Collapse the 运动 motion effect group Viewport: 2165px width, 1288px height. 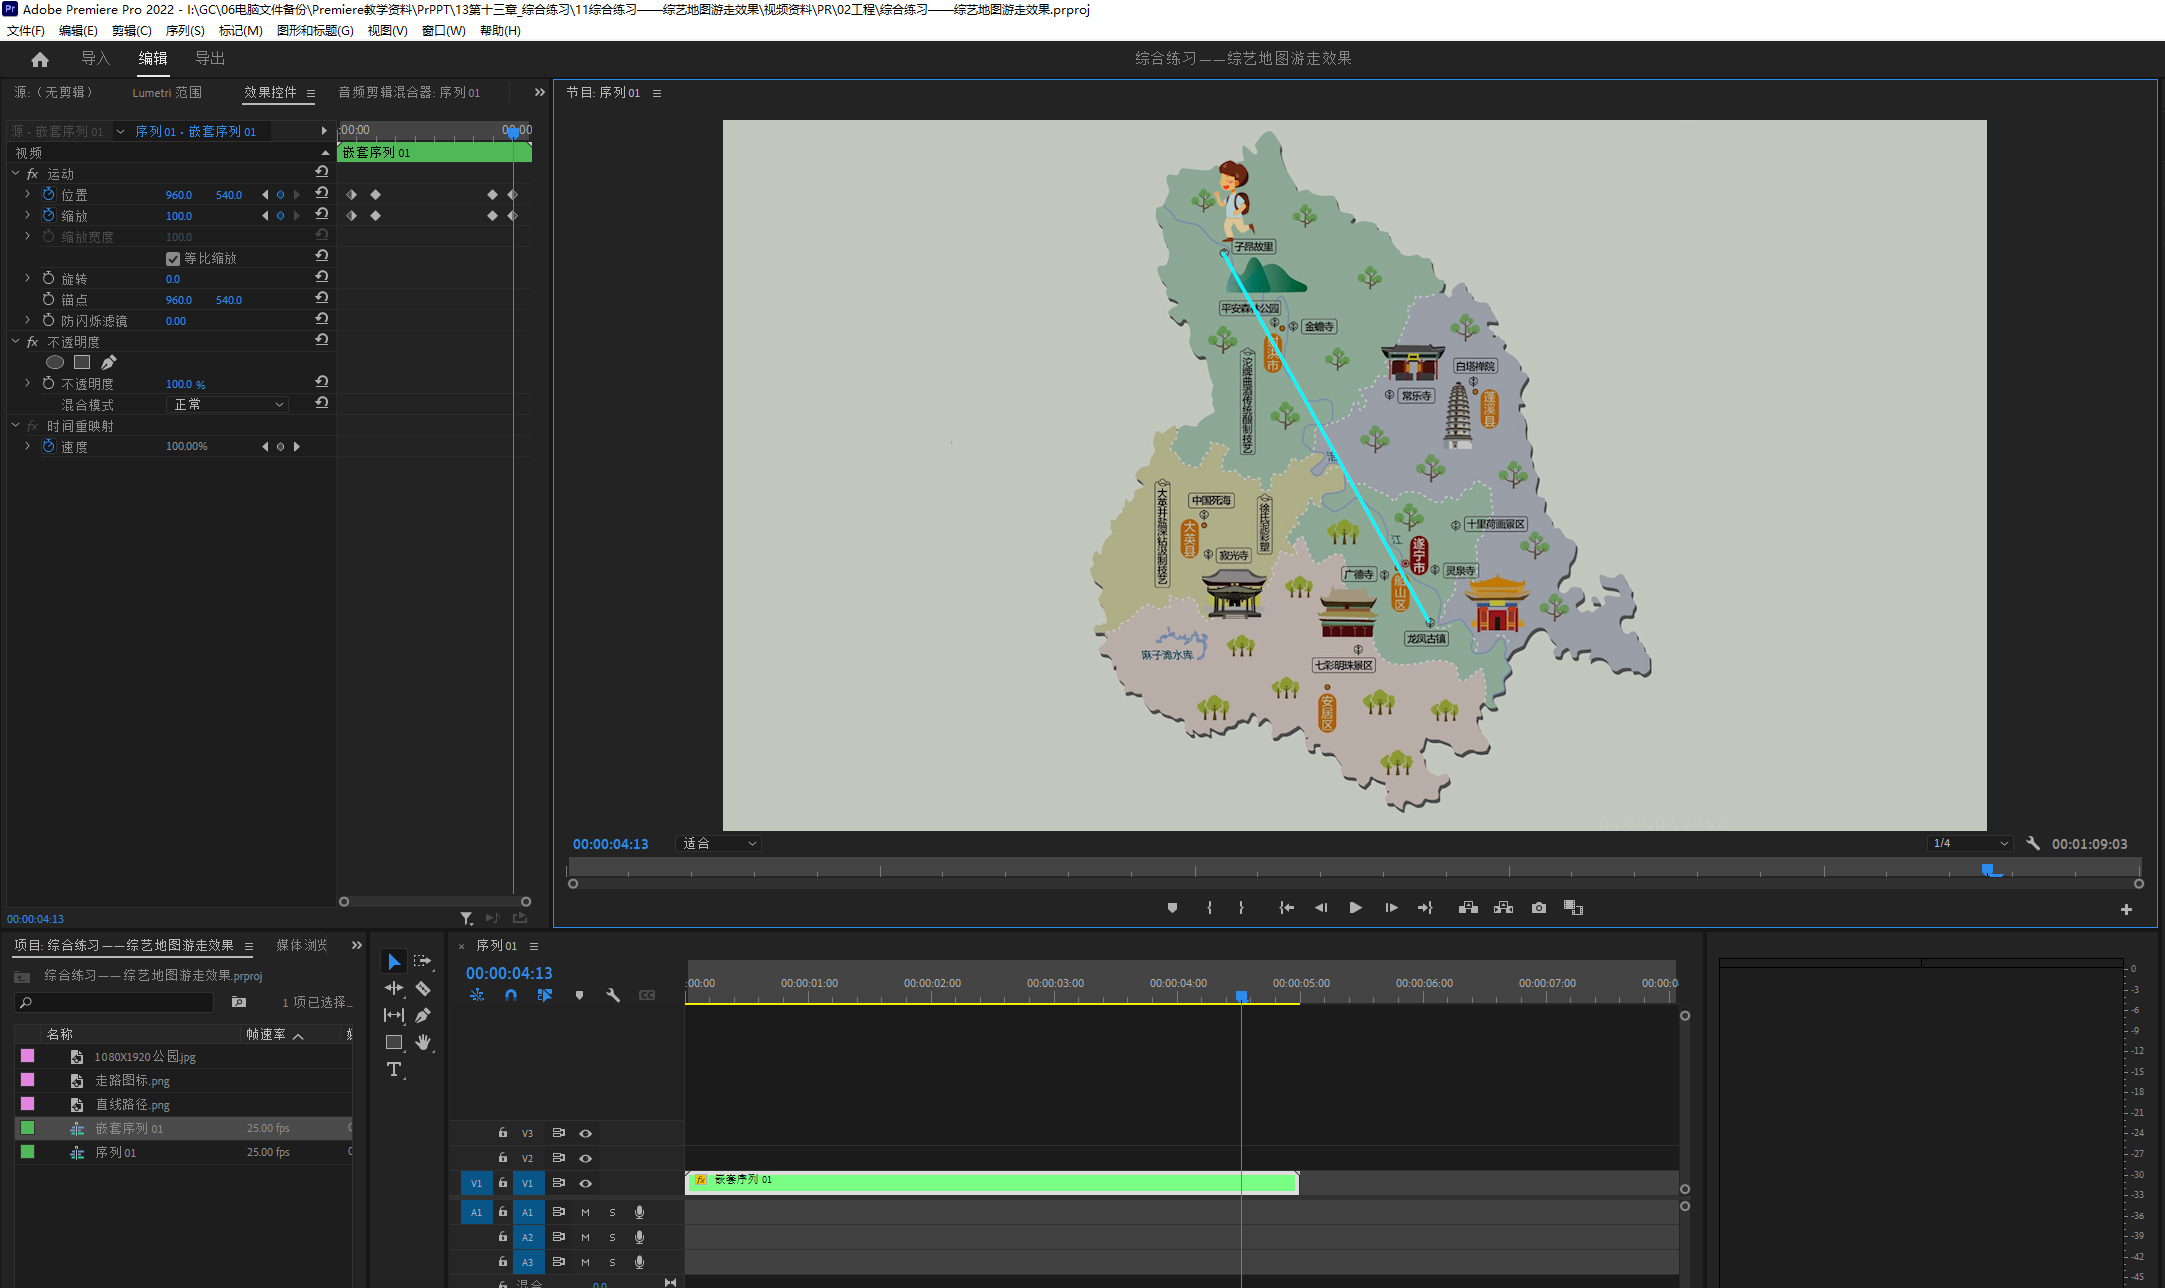(16, 174)
